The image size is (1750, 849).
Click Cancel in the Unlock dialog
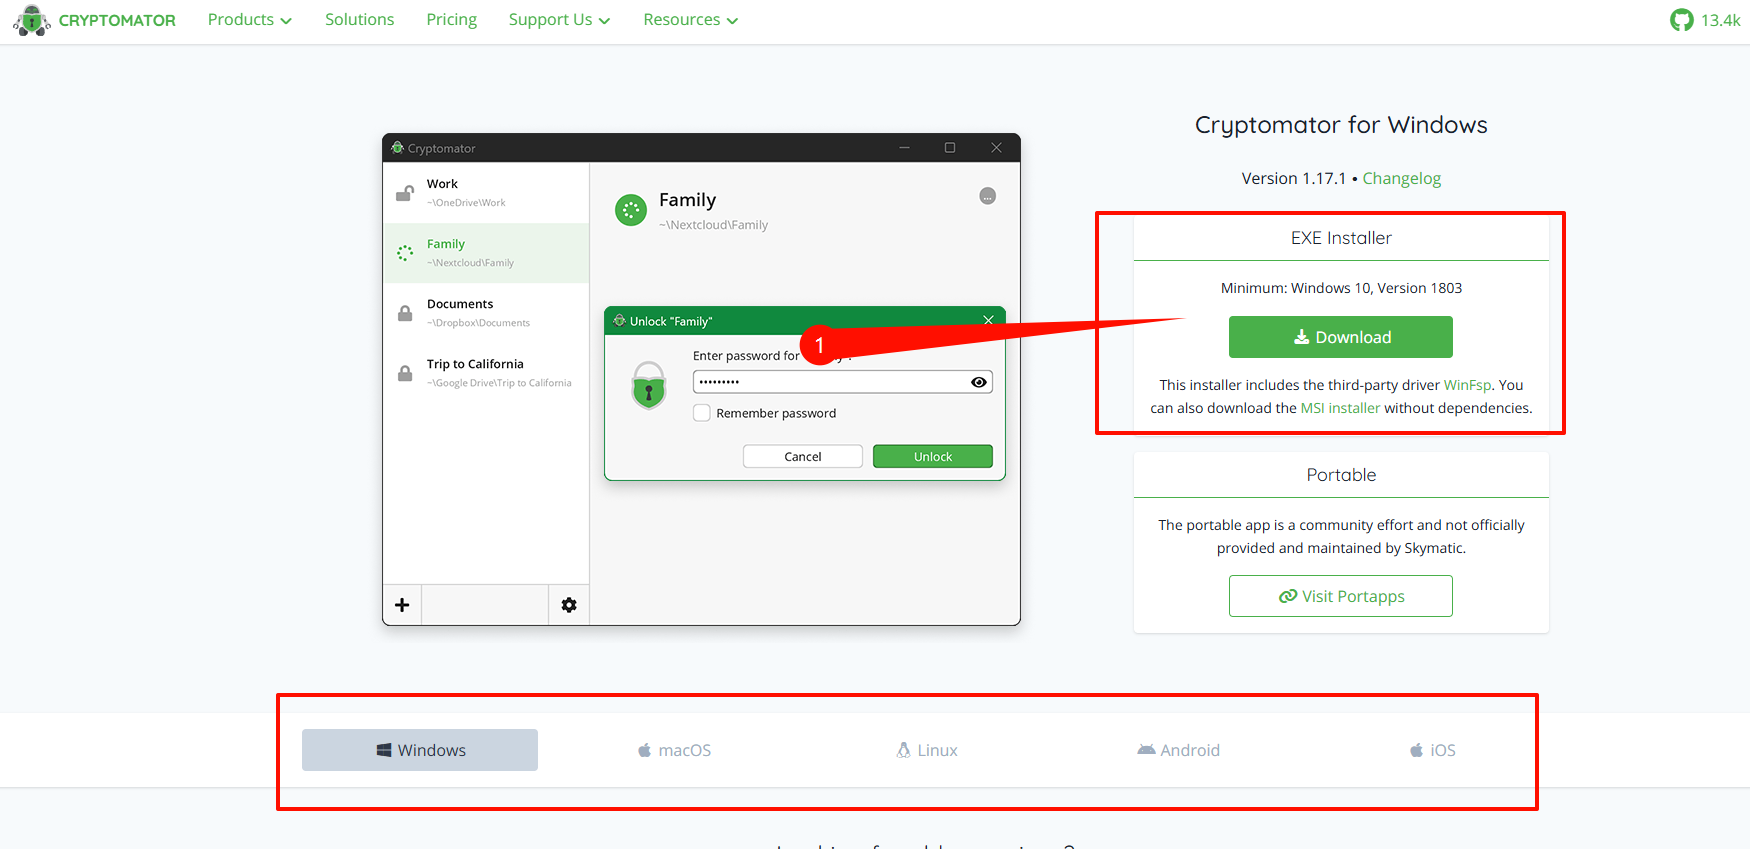[x=803, y=456]
